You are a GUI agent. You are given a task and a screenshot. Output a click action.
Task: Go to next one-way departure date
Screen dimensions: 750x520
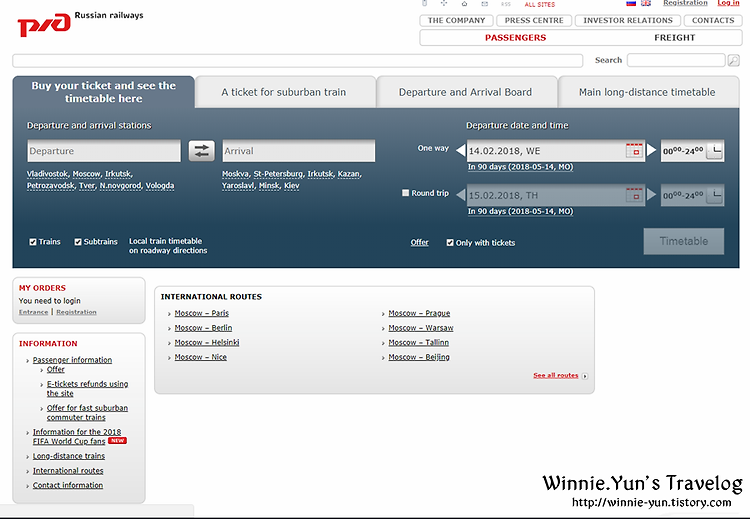[x=651, y=150]
